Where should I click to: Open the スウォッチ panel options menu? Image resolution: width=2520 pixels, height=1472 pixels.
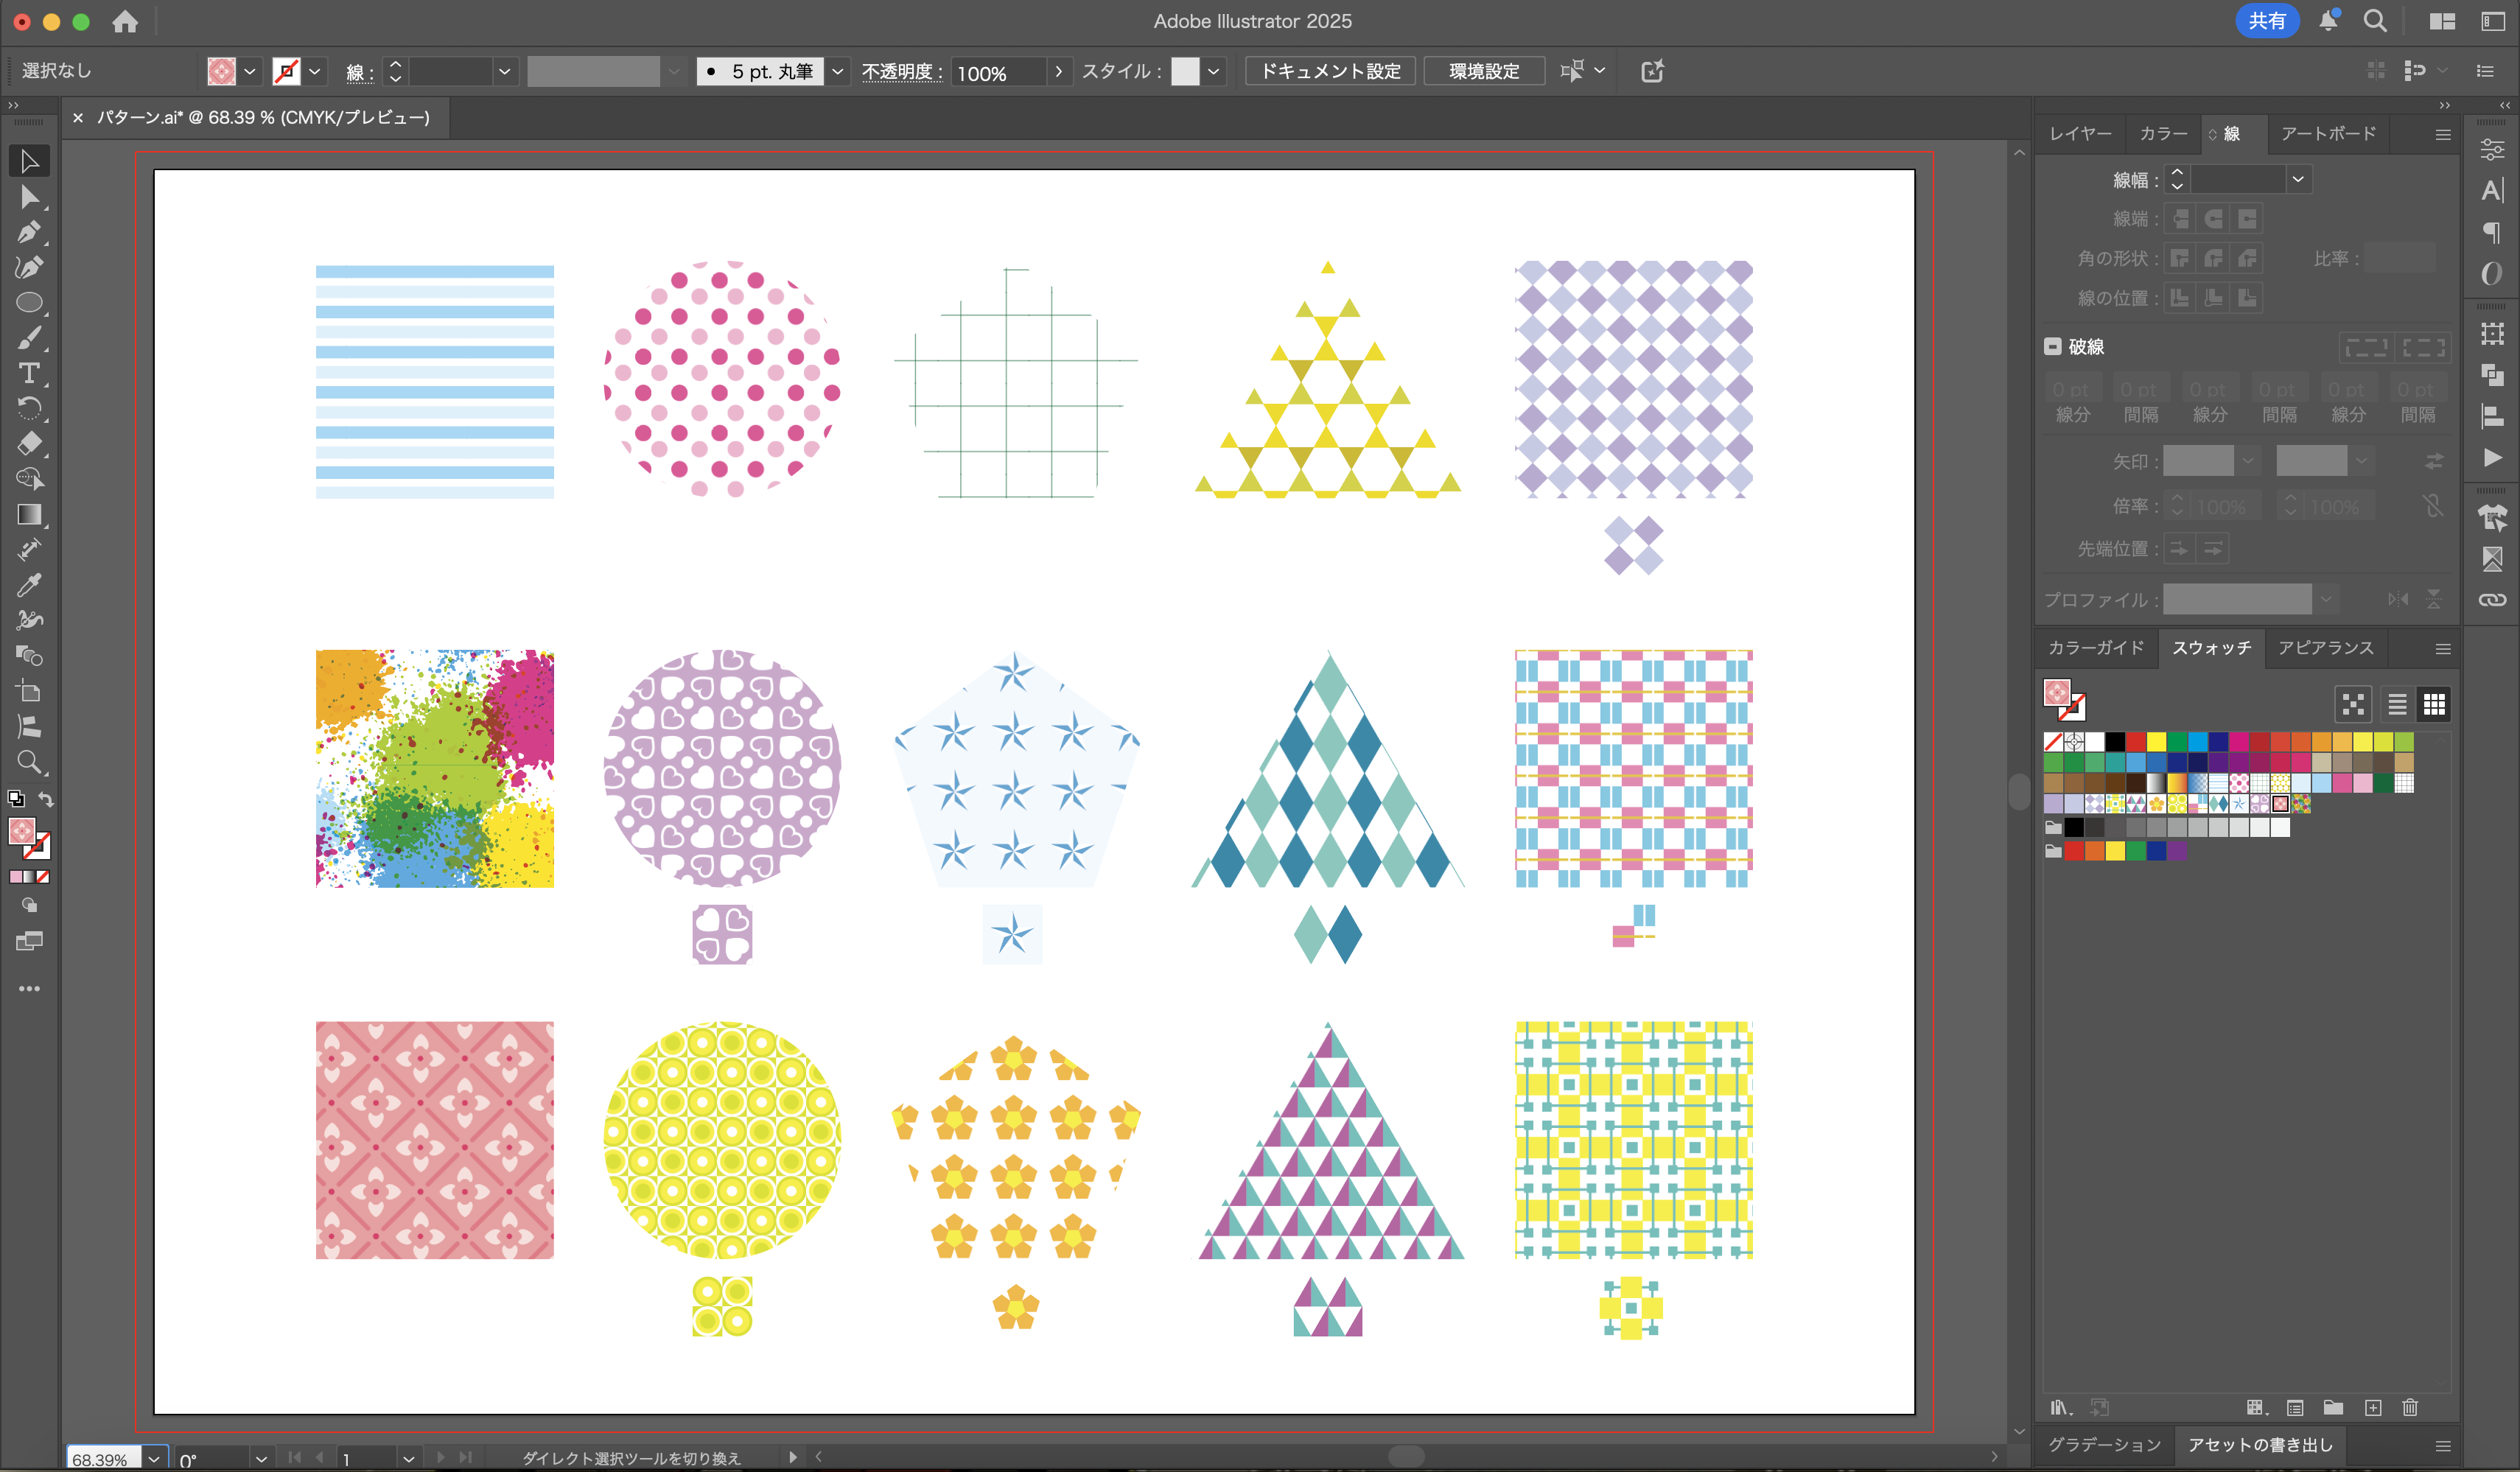[2443, 649]
